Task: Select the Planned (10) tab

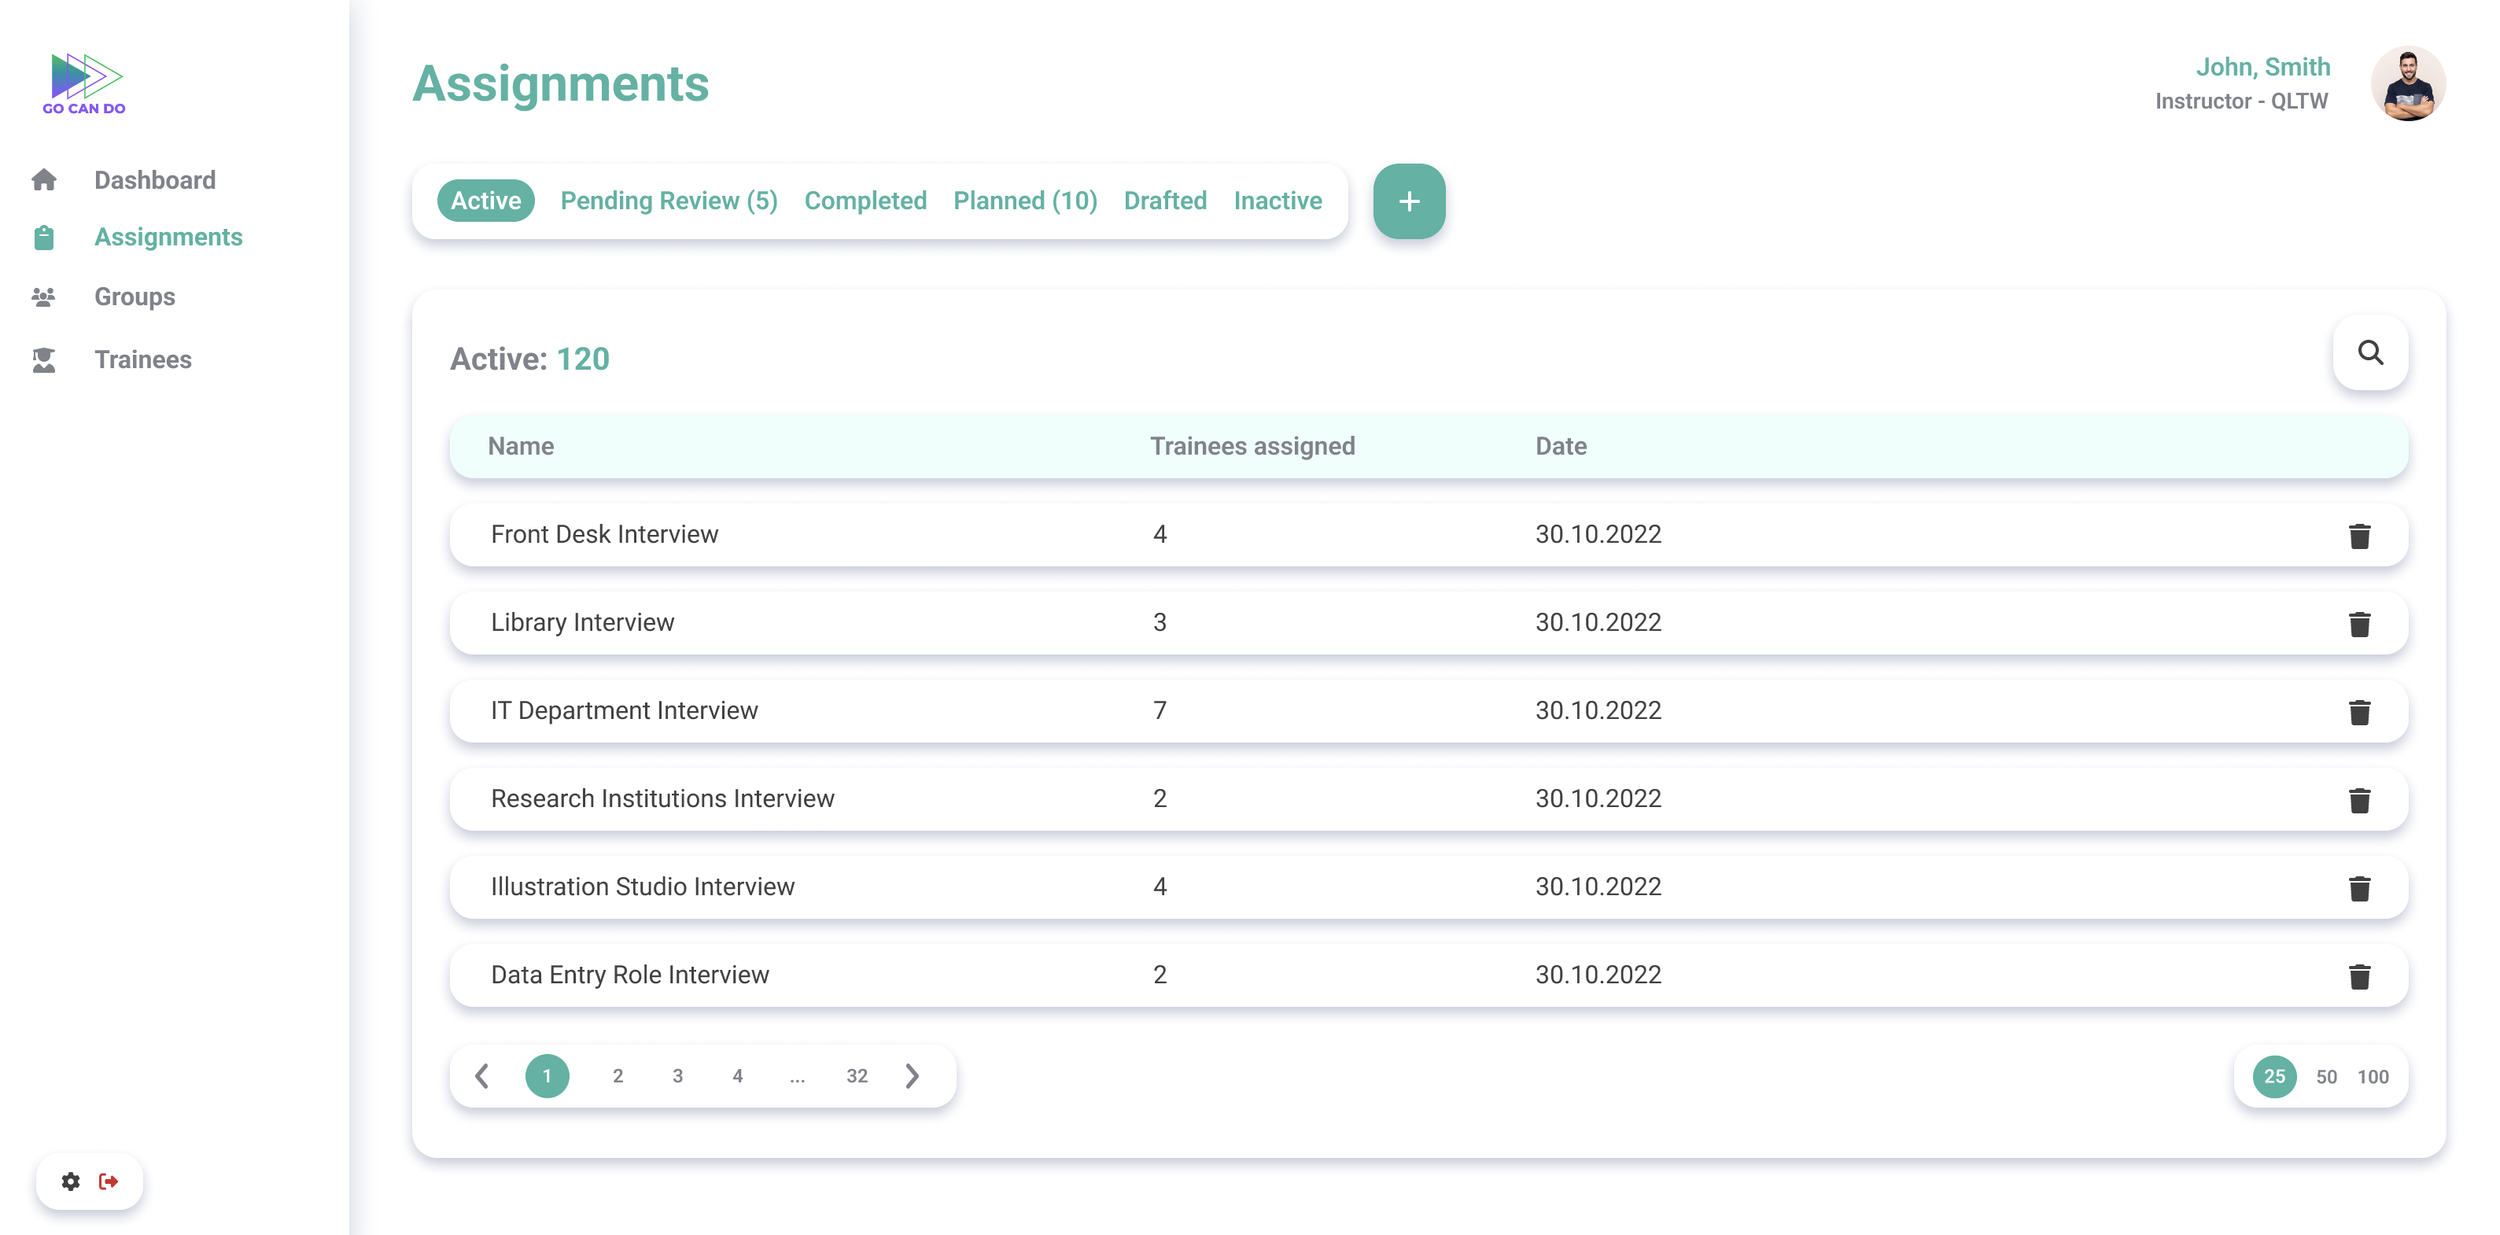Action: coord(1024,201)
